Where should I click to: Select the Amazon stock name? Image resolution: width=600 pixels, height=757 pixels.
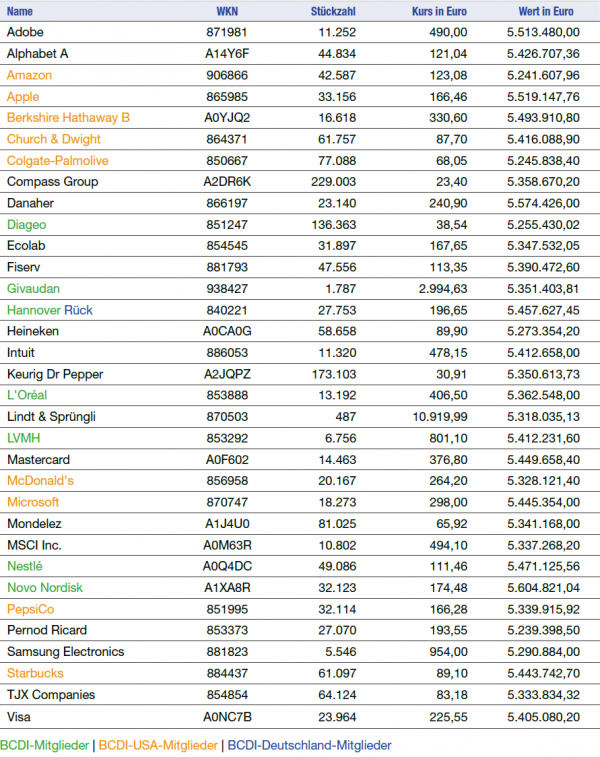(x=29, y=75)
